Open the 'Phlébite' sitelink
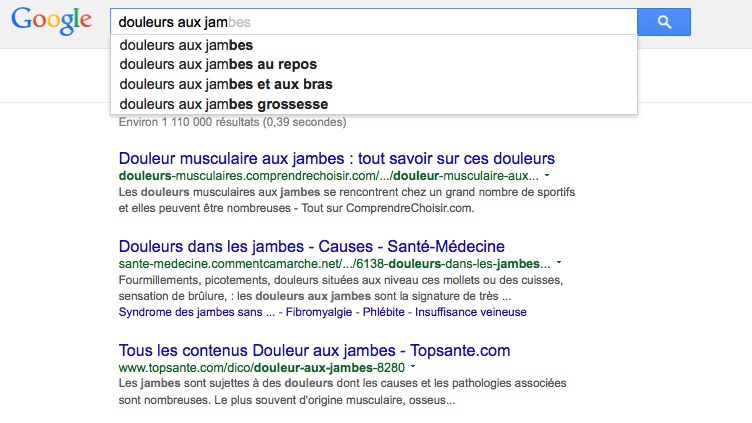 pyautogui.click(x=385, y=312)
